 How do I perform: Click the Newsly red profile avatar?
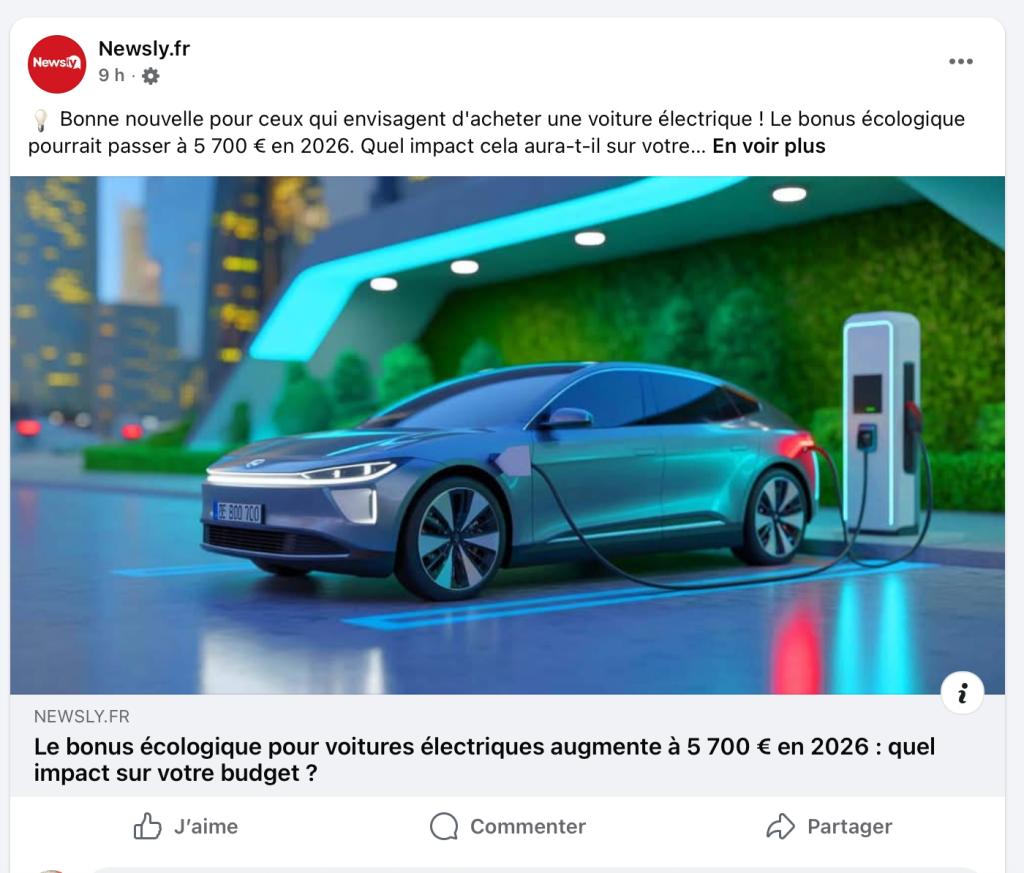point(57,64)
